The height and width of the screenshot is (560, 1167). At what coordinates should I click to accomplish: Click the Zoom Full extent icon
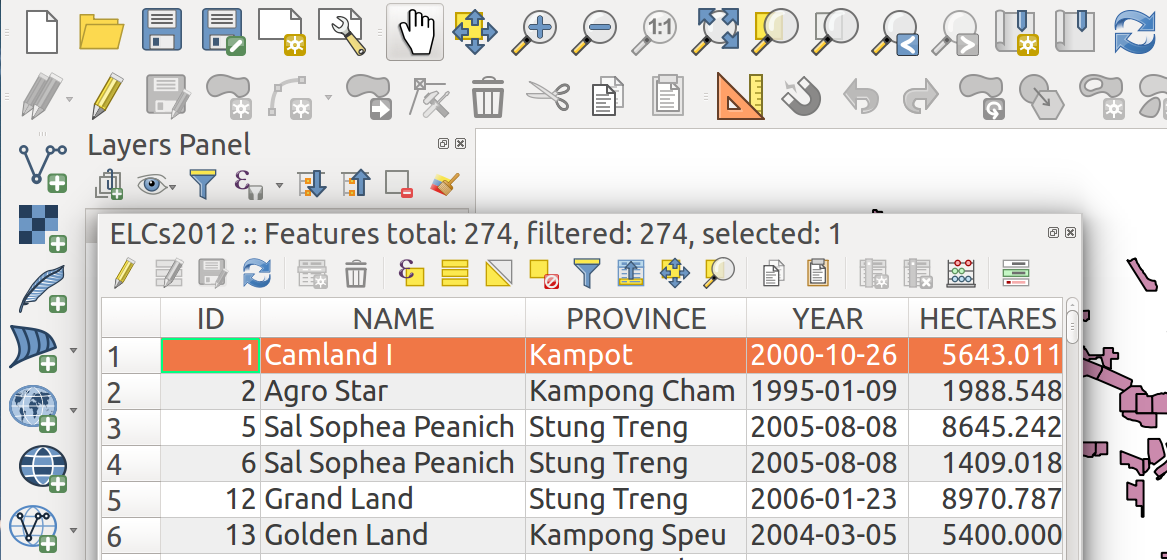(717, 31)
